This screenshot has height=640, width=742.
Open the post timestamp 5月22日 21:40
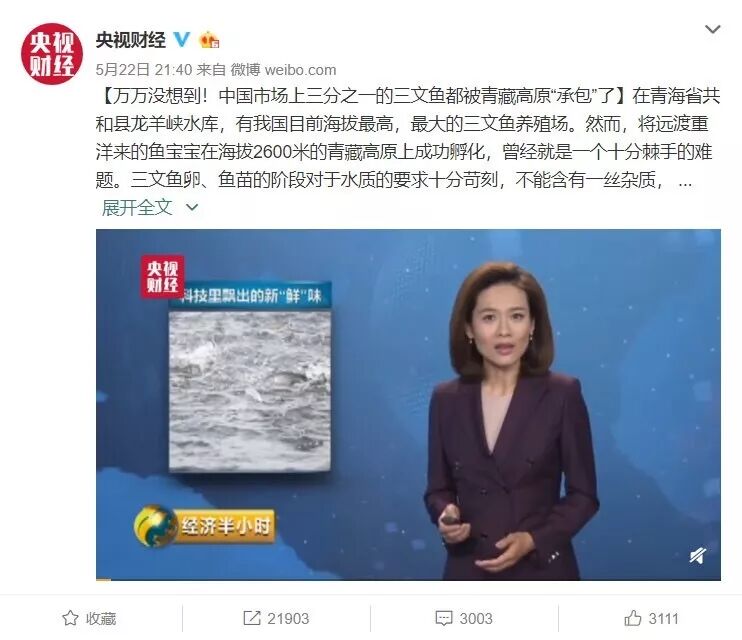pyautogui.click(x=144, y=70)
